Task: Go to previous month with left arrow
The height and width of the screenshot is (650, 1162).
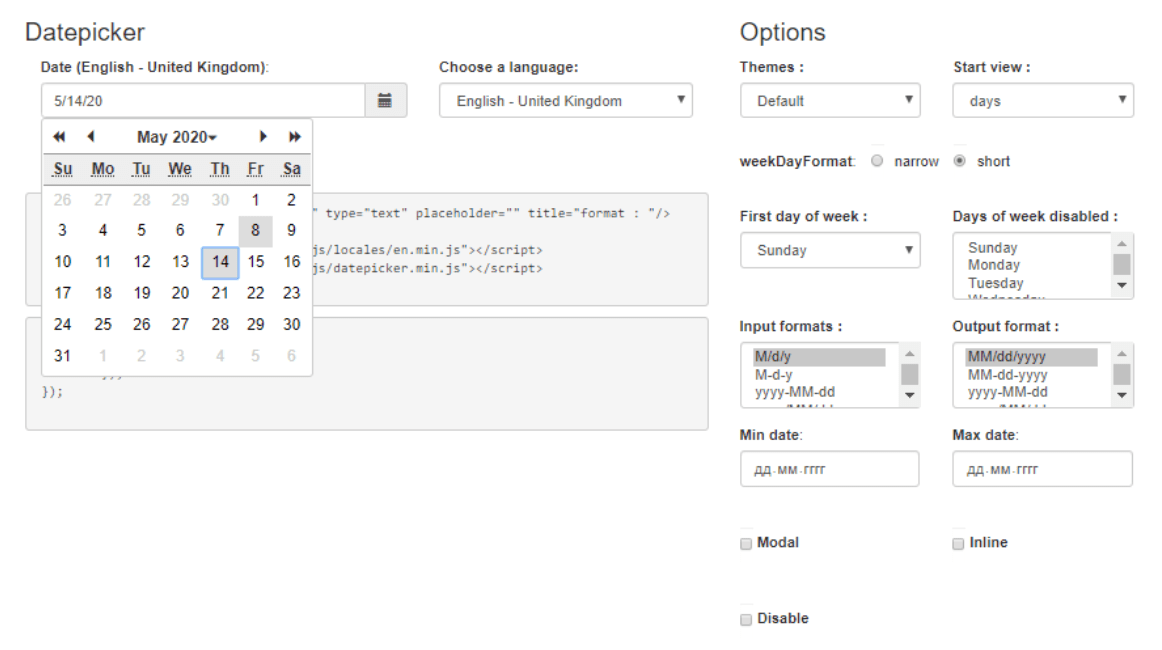Action: pyautogui.click(x=91, y=137)
